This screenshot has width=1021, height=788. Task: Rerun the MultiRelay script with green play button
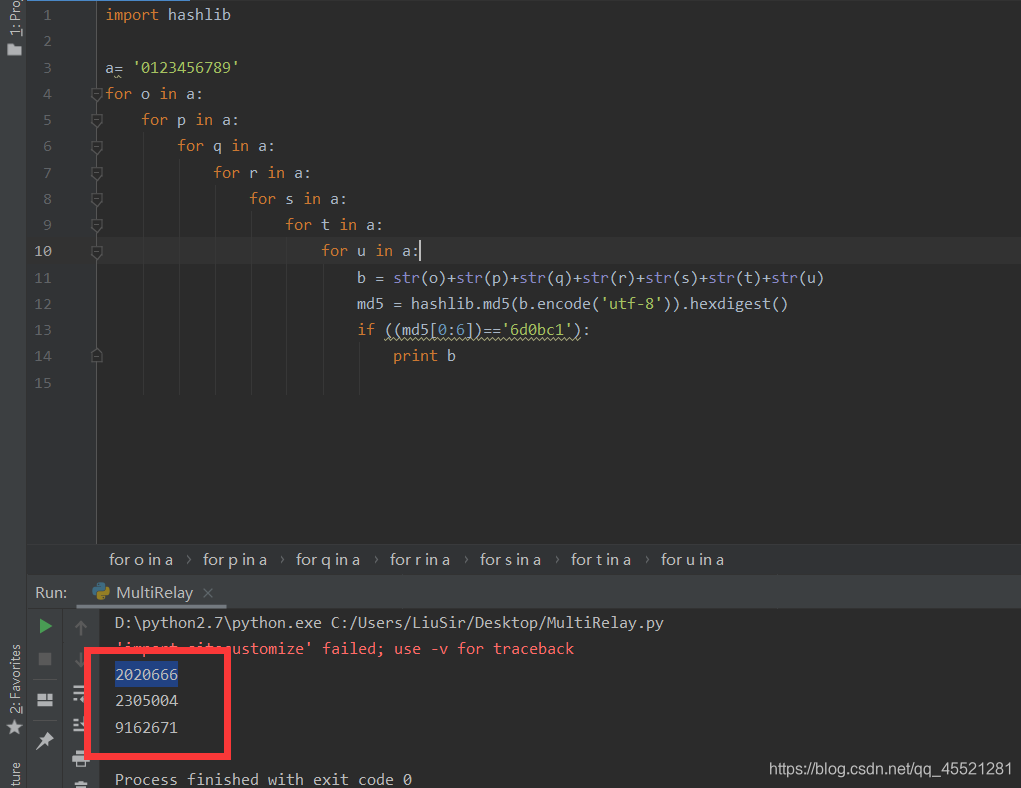point(46,626)
